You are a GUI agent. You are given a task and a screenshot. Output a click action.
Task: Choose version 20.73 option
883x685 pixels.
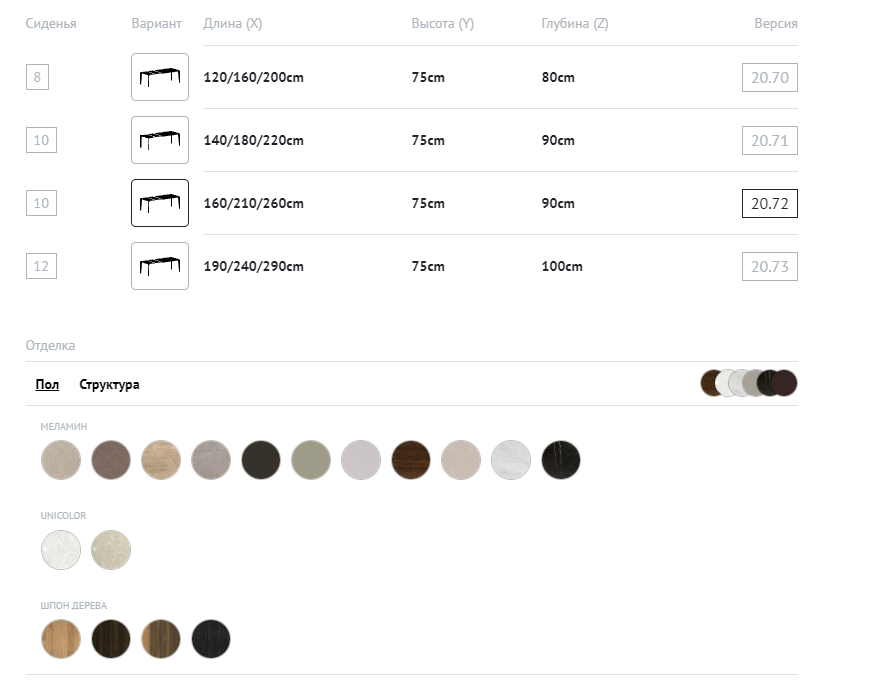[769, 266]
